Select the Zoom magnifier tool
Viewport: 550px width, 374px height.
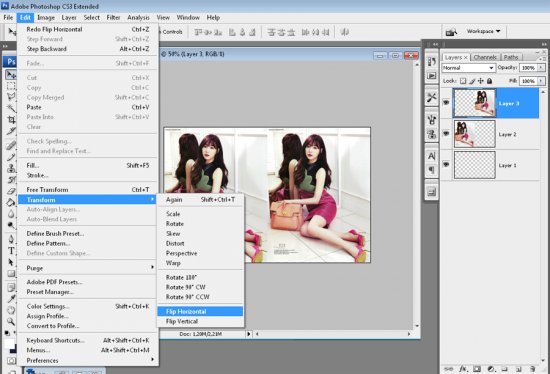click(x=11, y=321)
